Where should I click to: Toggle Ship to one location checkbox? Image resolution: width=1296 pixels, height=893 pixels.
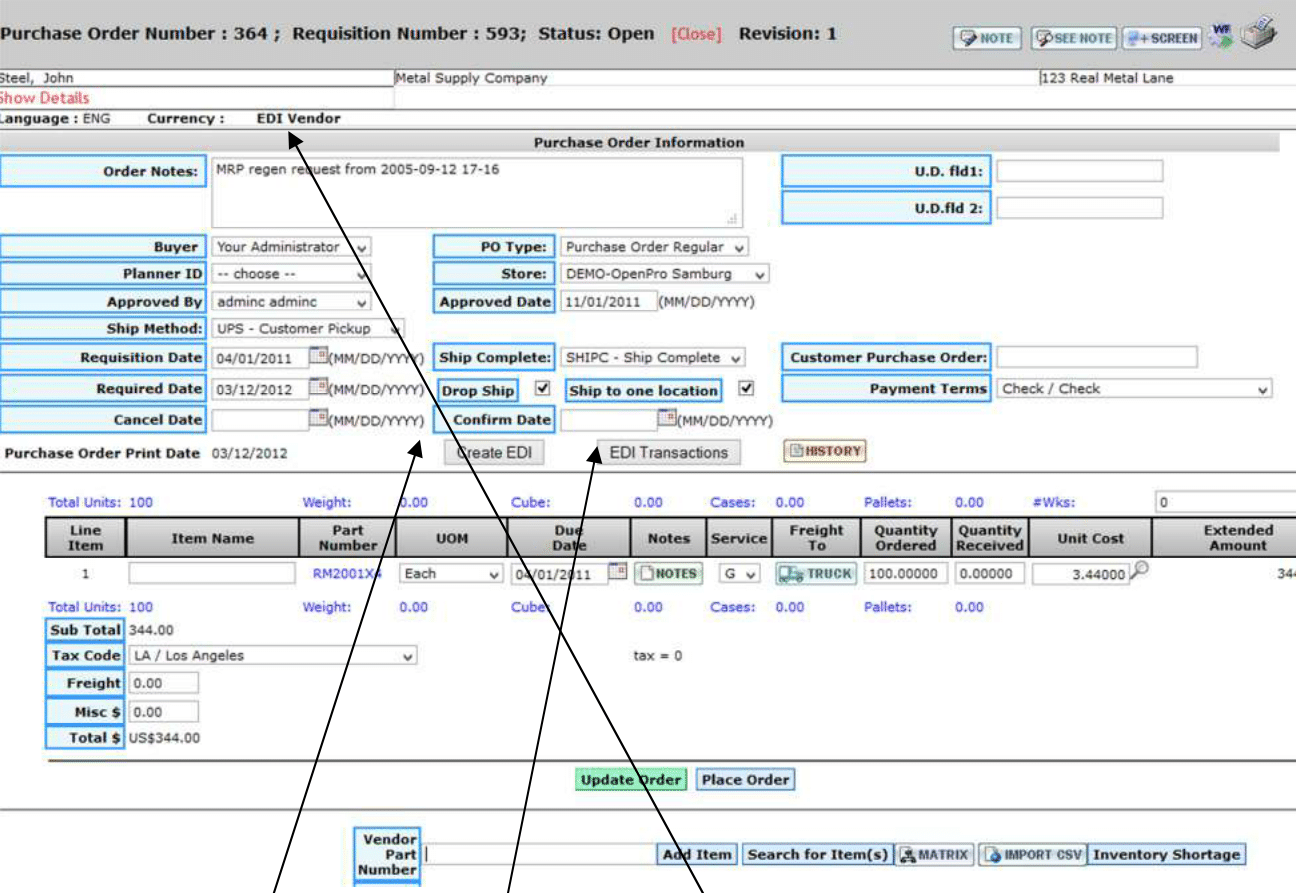(x=745, y=389)
